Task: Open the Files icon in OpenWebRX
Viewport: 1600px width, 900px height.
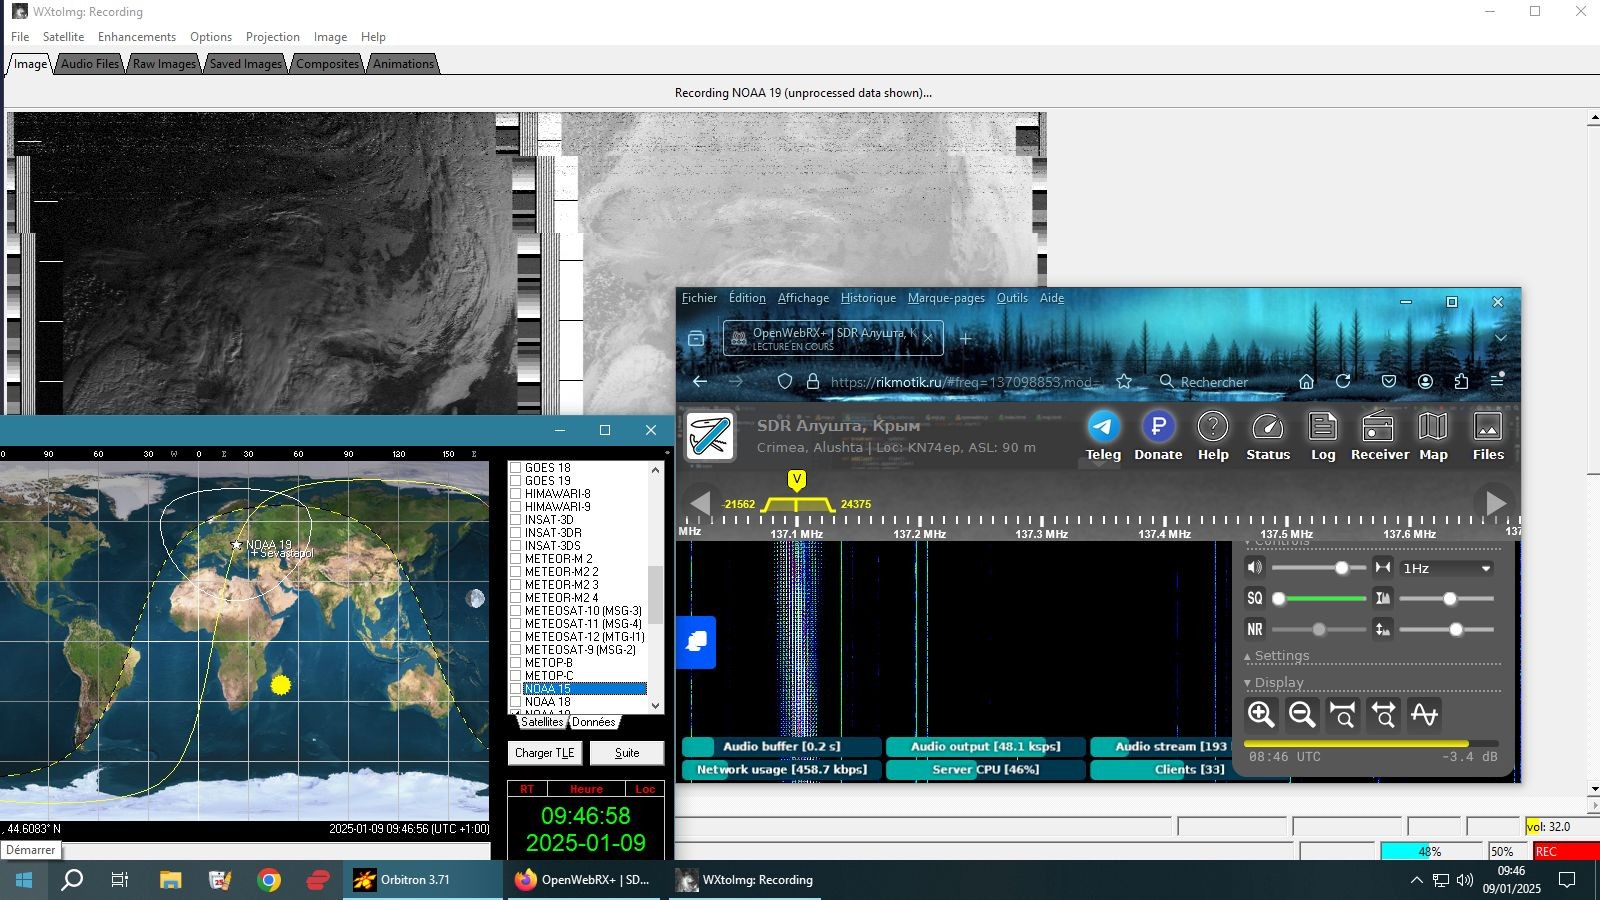Action: 1488,435
